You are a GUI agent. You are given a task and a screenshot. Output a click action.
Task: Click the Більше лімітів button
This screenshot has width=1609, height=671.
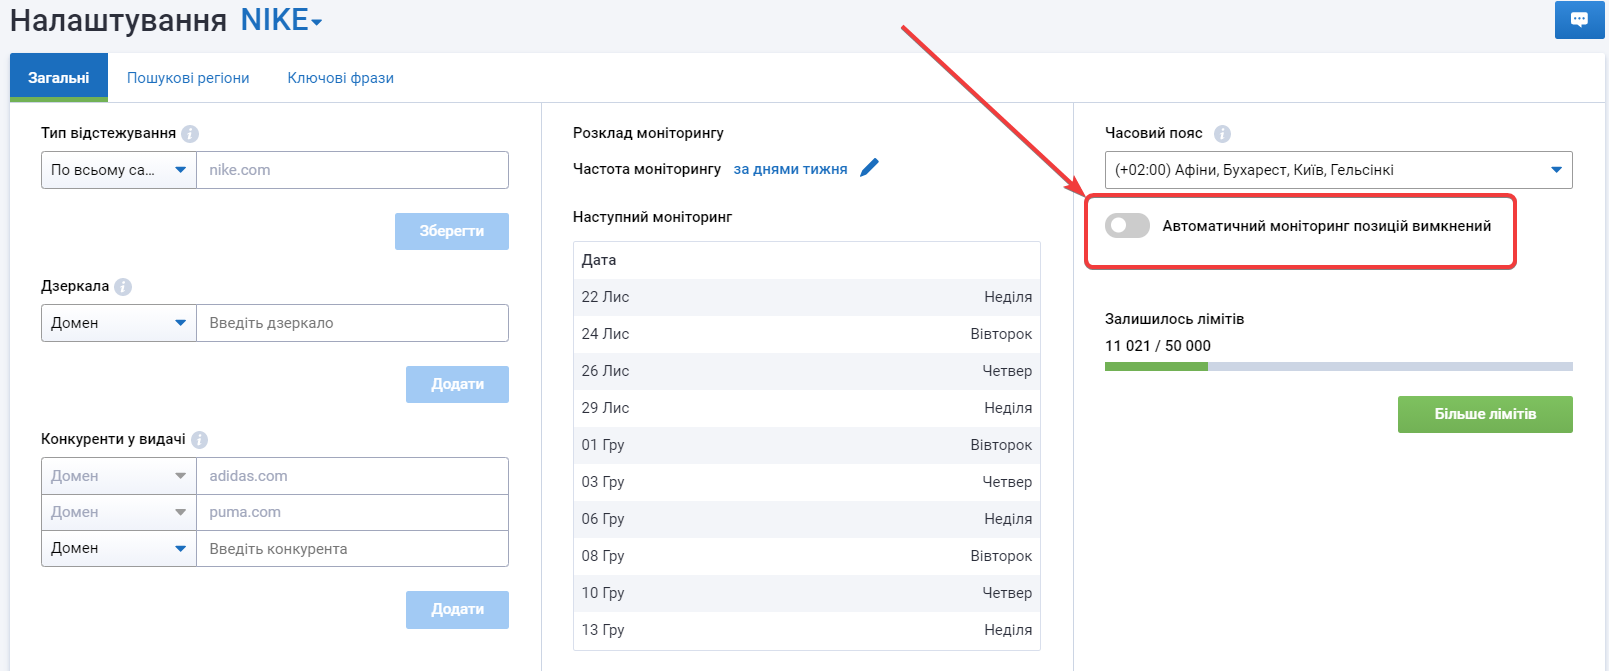tap(1484, 414)
